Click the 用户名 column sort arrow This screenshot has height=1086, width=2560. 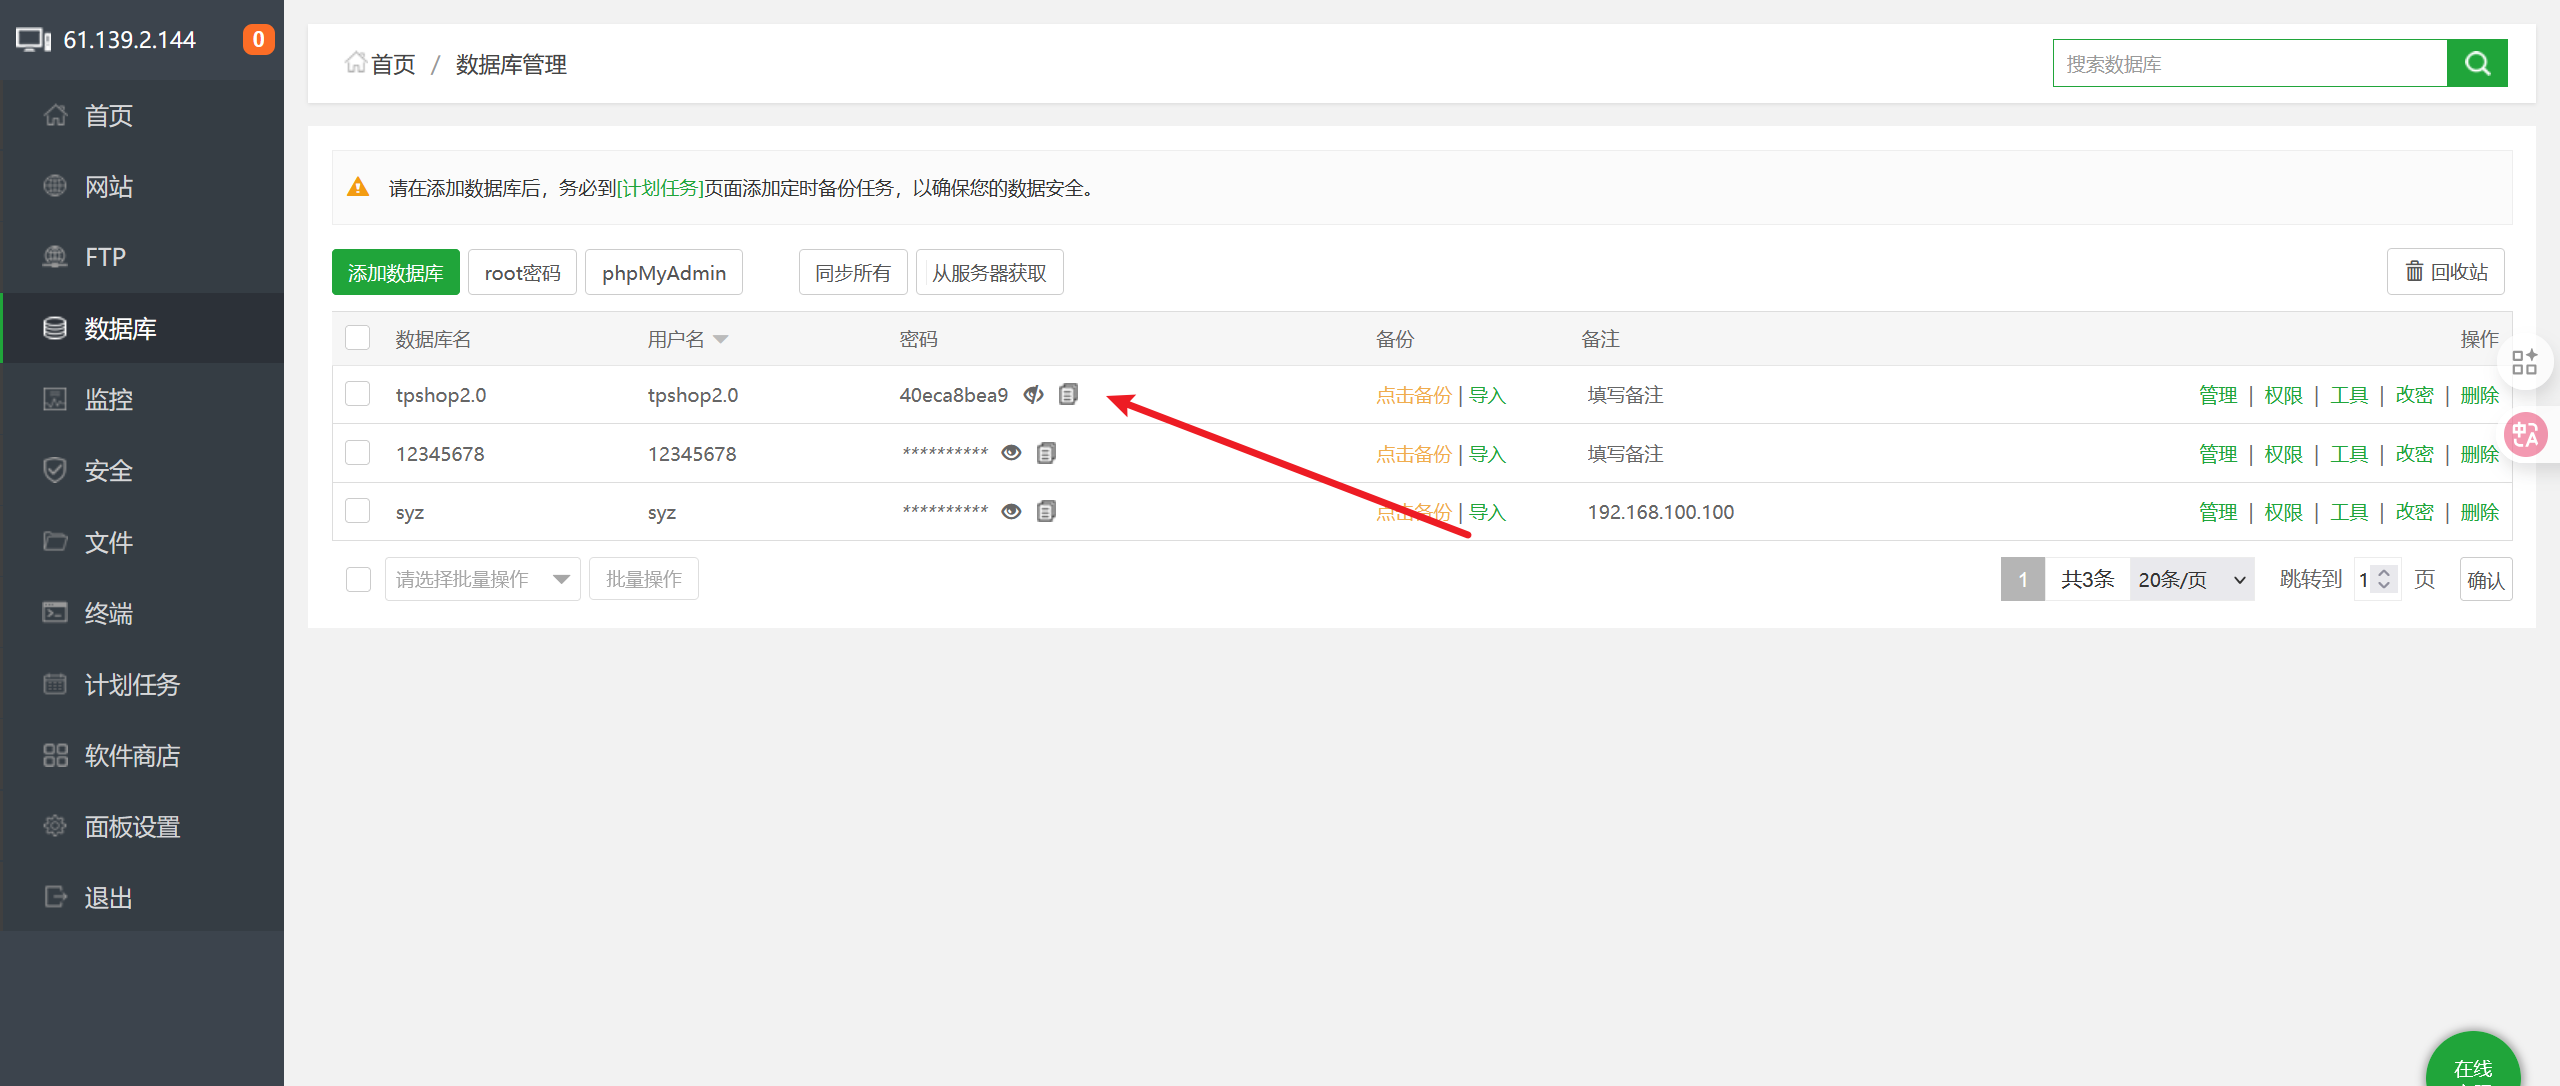click(x=721, y=340)
